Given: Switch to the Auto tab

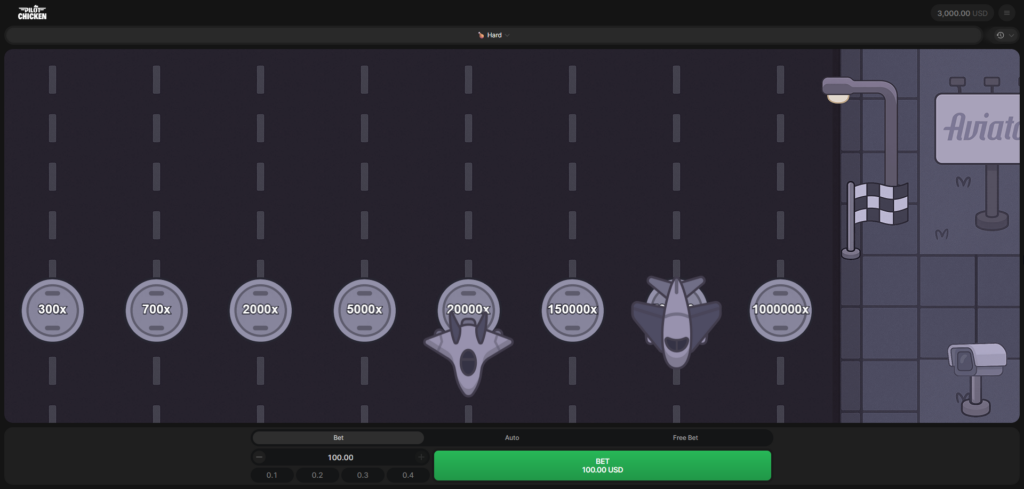Looking at the screenshot, I should [x=512, y=438].
